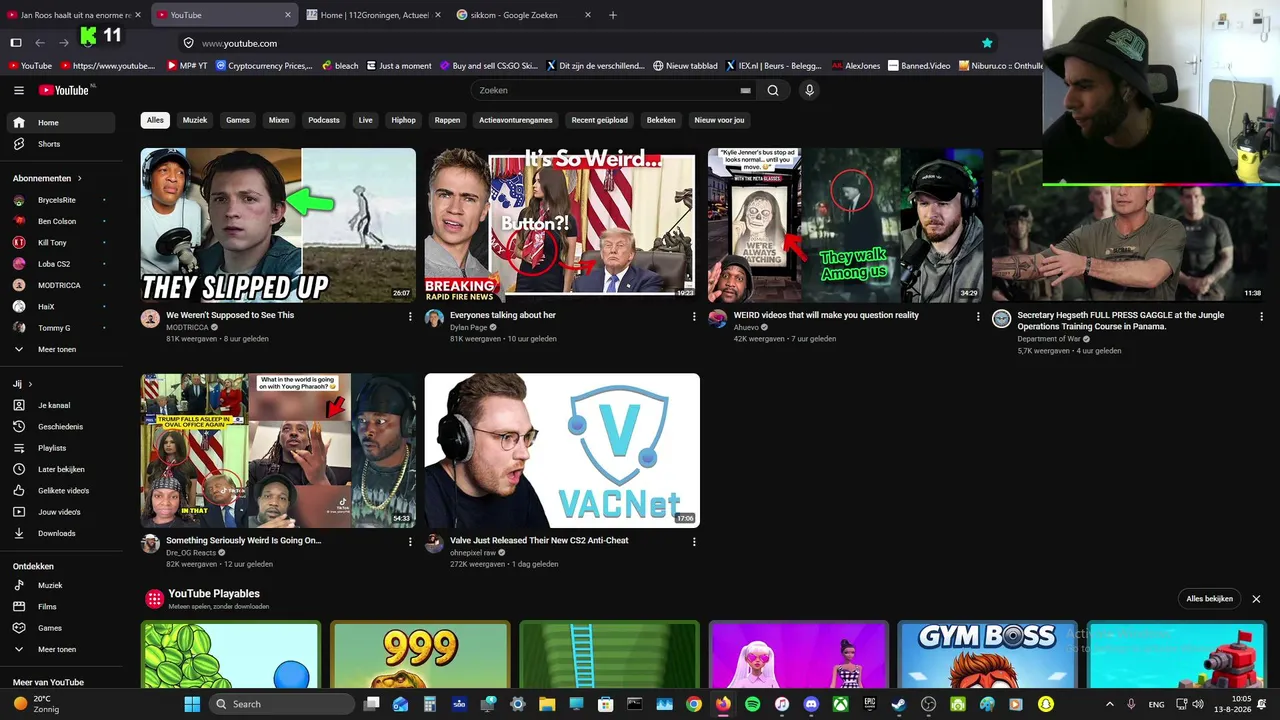Select the Alles filter chip
This screenshot has height=720, width=1280.
coord(155,120)
